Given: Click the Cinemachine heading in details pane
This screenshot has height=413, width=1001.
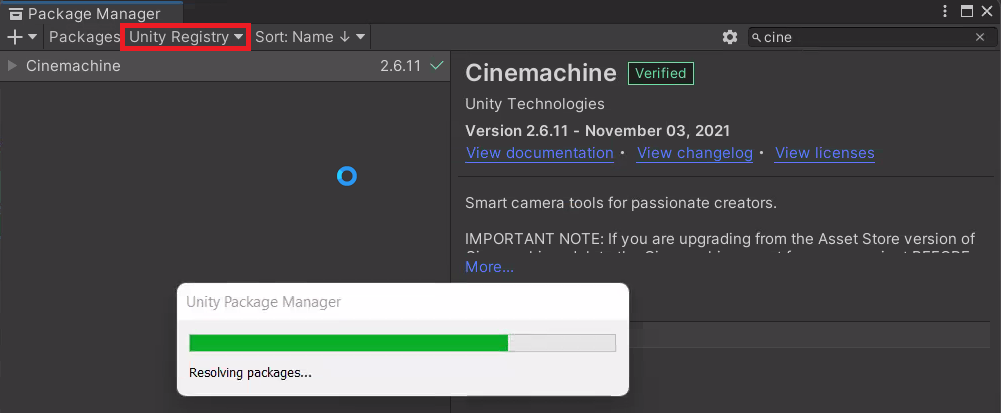Looking at the screenshot, I should pos(541,73).
